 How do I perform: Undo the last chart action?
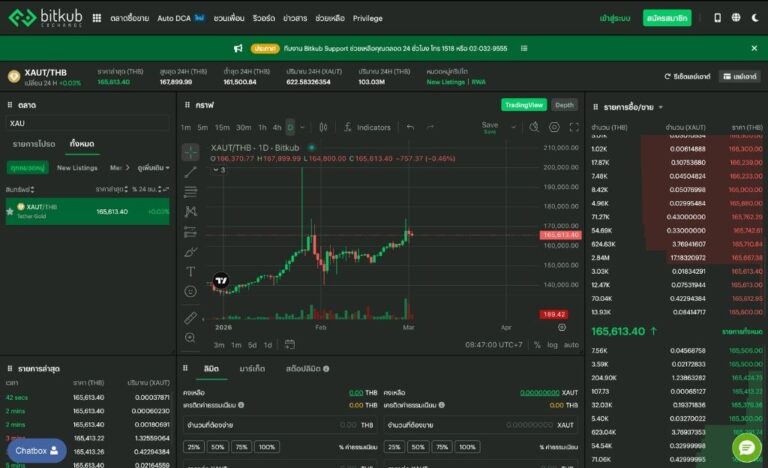[x=410, y=127]
